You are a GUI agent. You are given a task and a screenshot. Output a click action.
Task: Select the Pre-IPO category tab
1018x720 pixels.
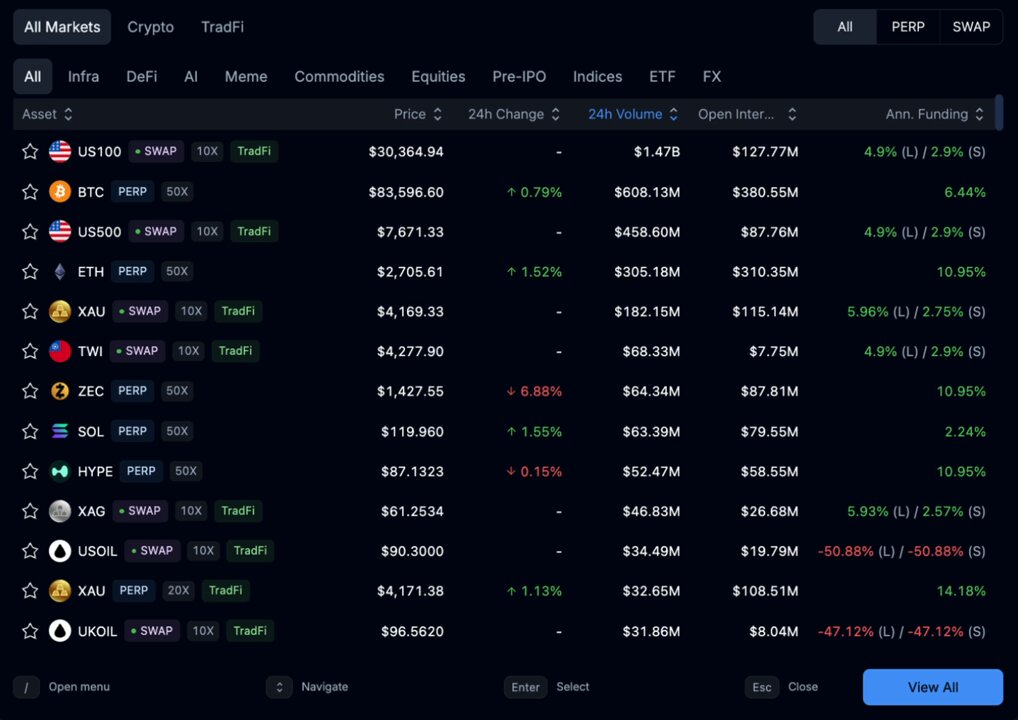(x=519, y=77)
